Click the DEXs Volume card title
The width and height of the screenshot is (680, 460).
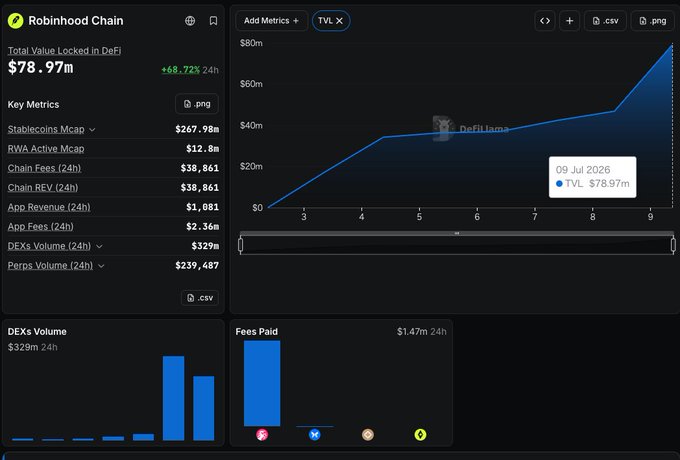point(37,332)
